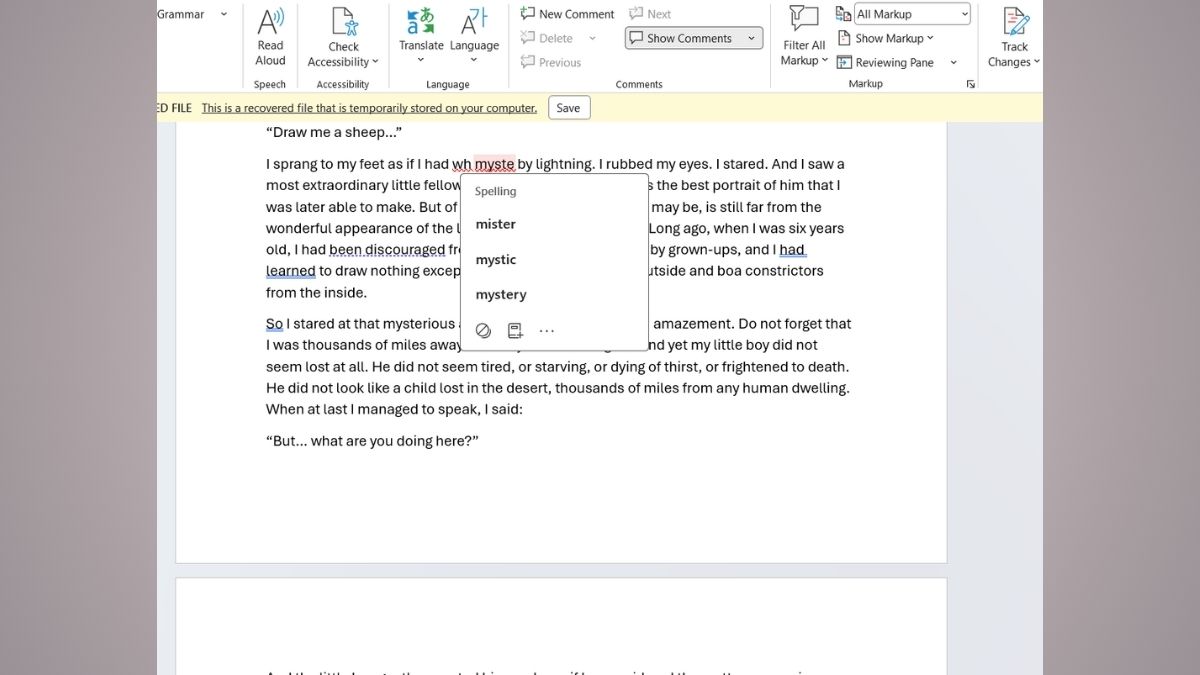Click the 'Spelling' header in the popup
This screenshot has height=675, width=1200.
pyautogui.click(x=495, y=191)
